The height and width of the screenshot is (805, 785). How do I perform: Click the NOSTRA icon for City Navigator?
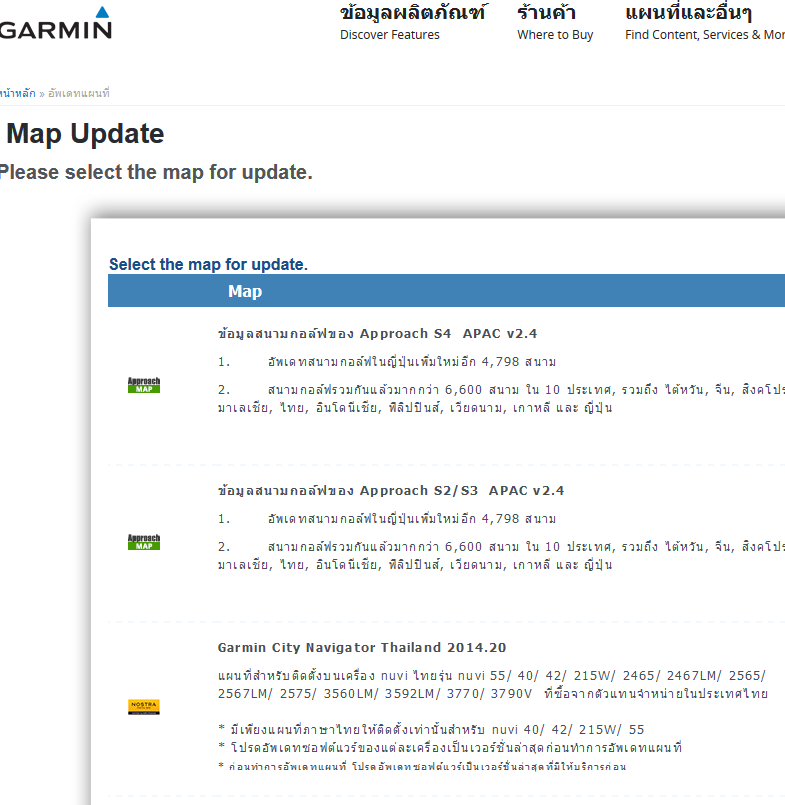click(144, 707)
